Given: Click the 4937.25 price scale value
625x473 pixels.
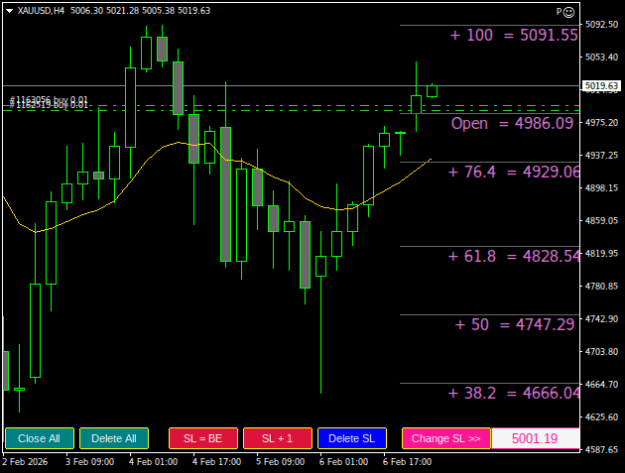Looking at the screenshot, I should point(601,155).
